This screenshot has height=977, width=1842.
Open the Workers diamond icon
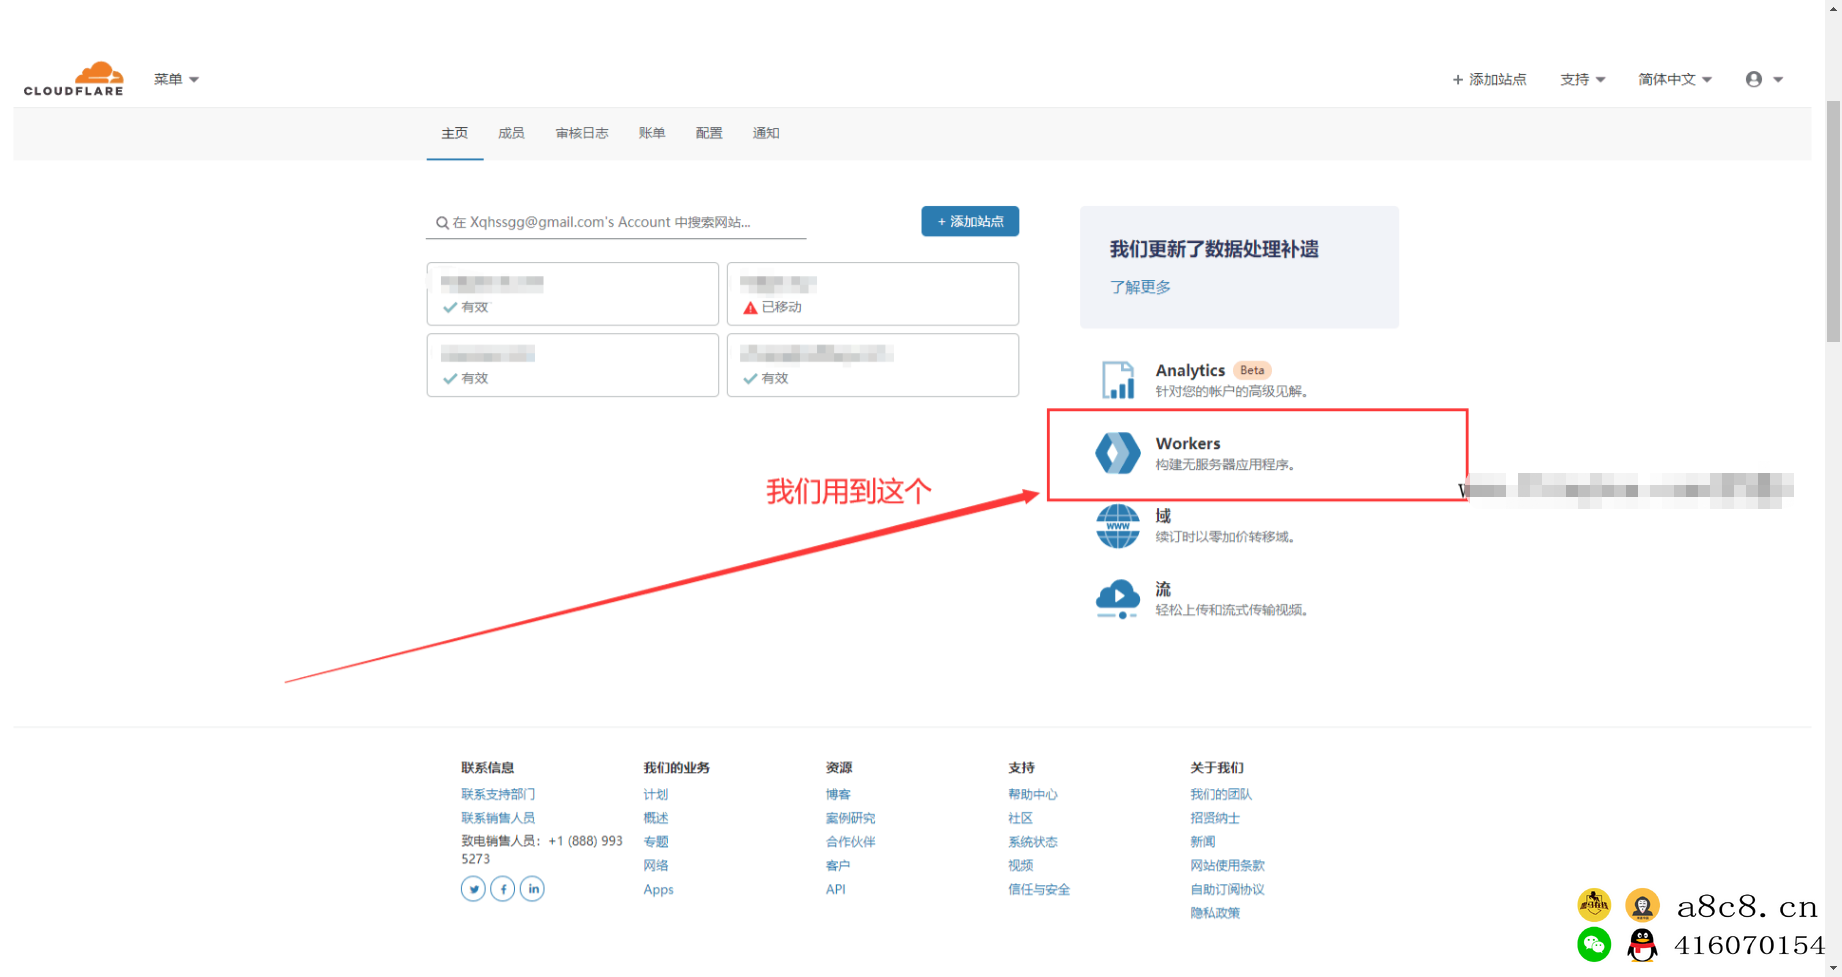coord(1118,453)
